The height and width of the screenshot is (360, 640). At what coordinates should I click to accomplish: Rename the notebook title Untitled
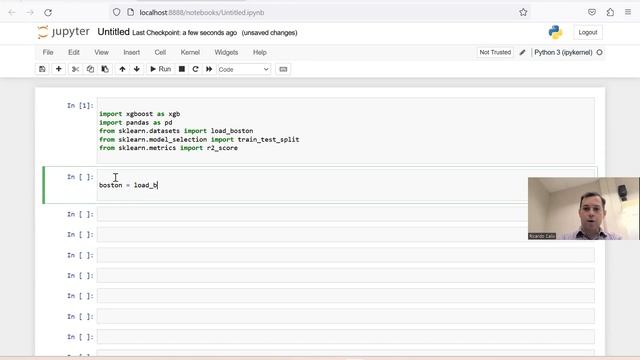(113, 32)
